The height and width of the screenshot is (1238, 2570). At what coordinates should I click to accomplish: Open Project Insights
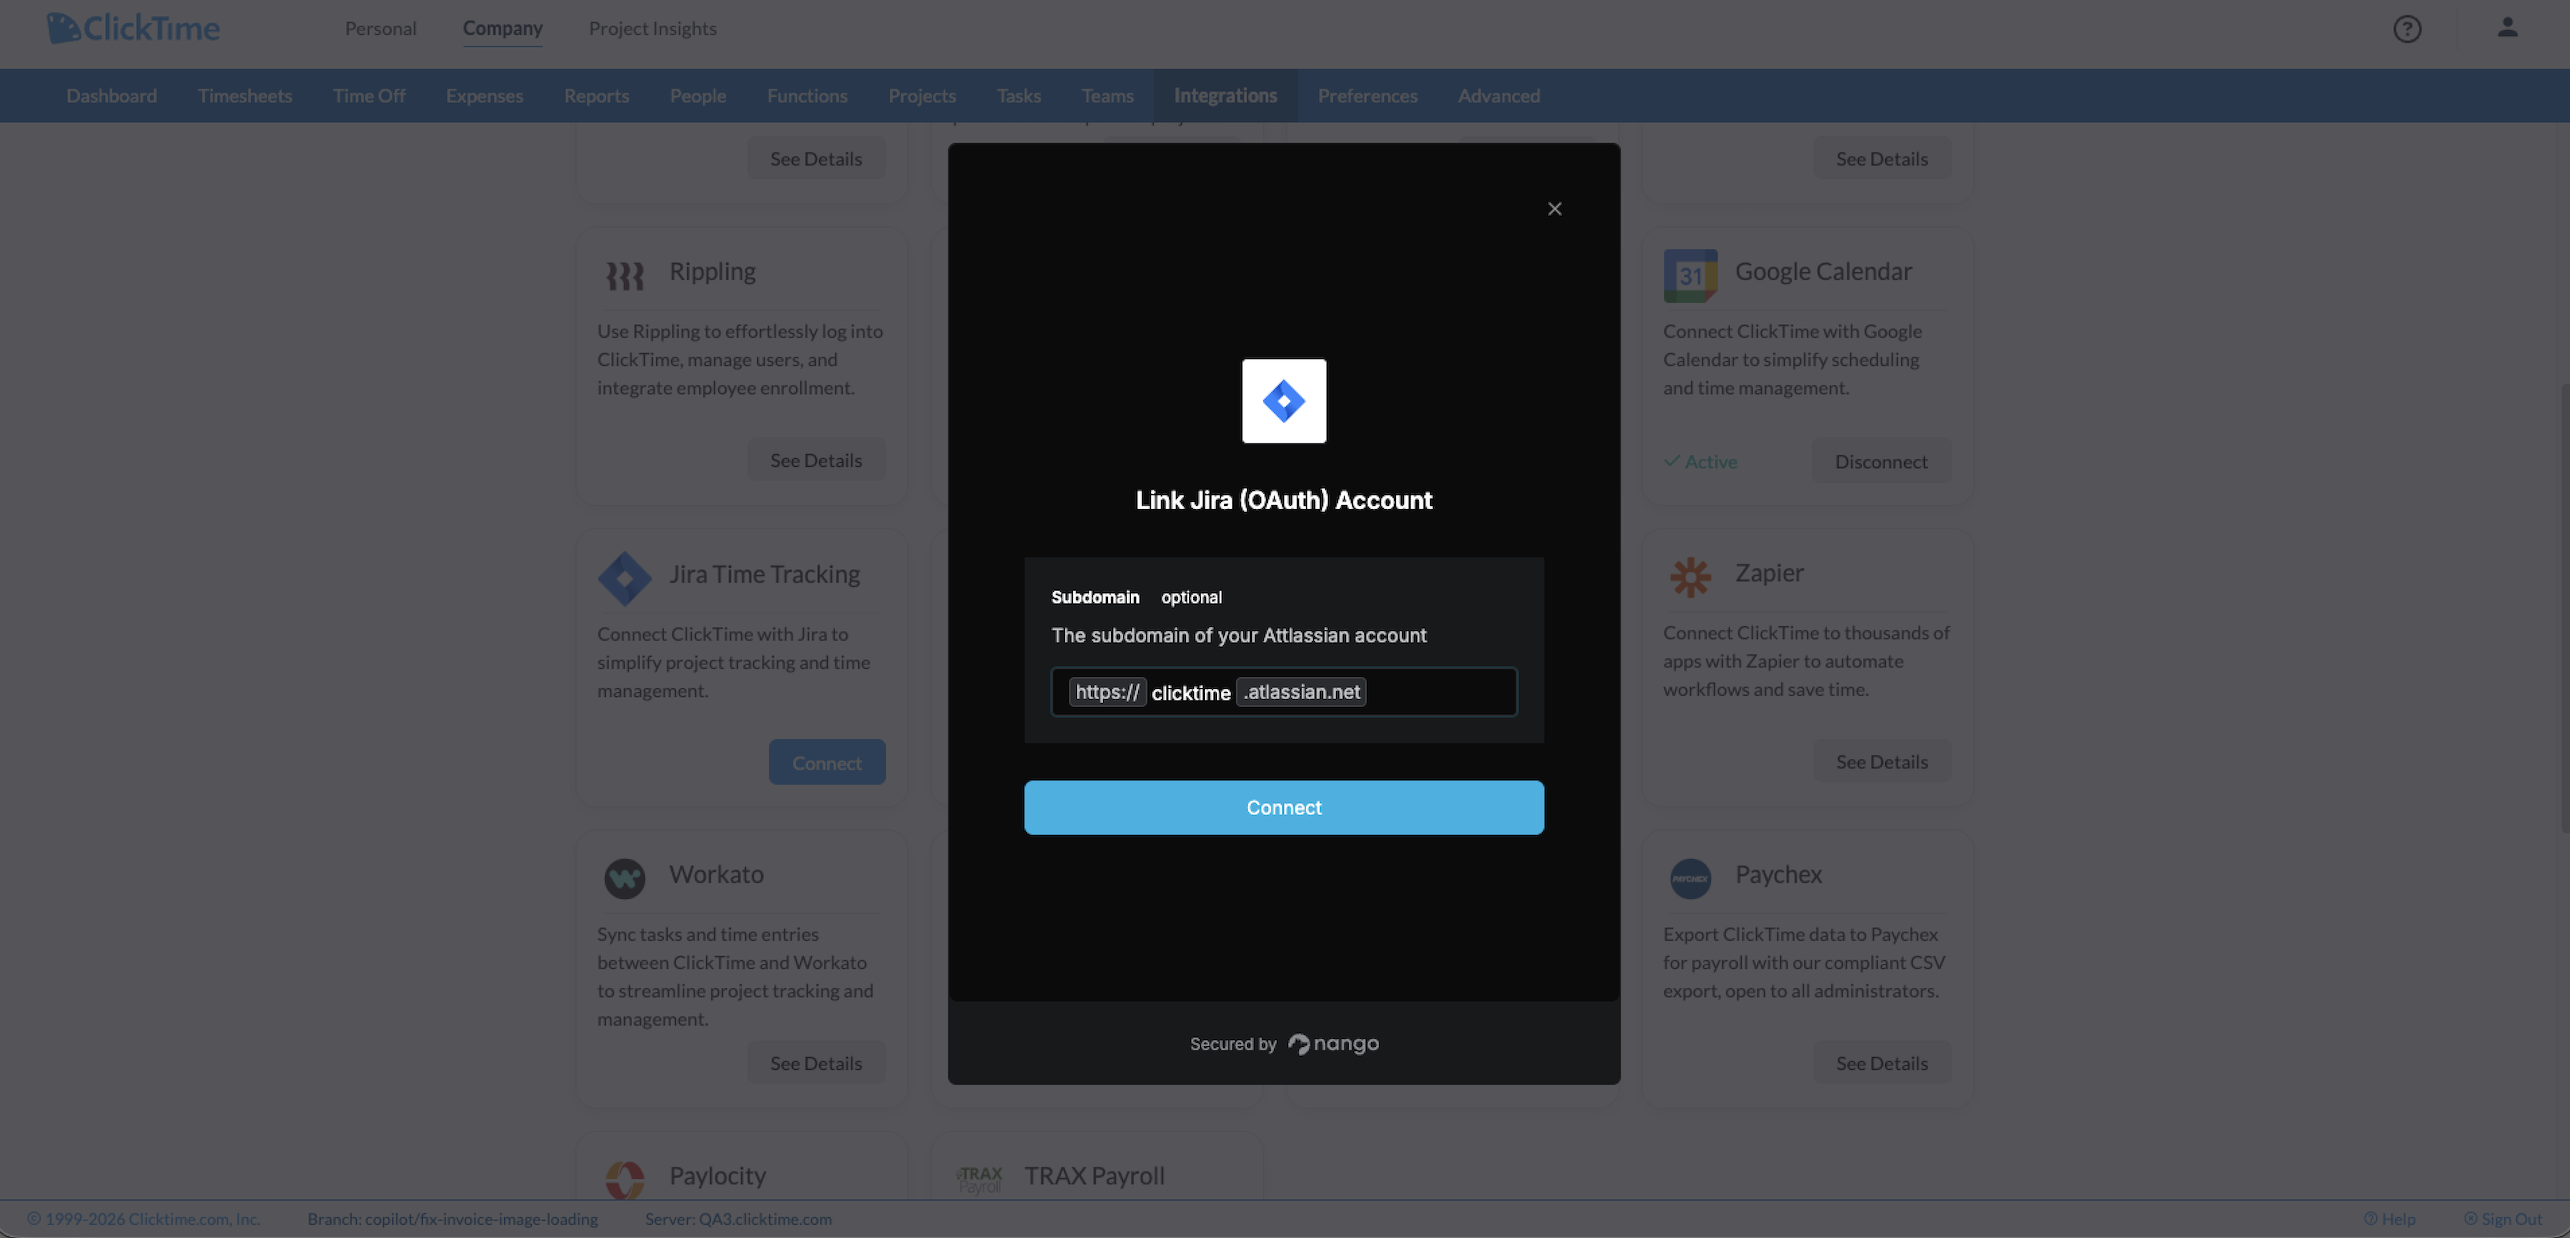[652, 28]
